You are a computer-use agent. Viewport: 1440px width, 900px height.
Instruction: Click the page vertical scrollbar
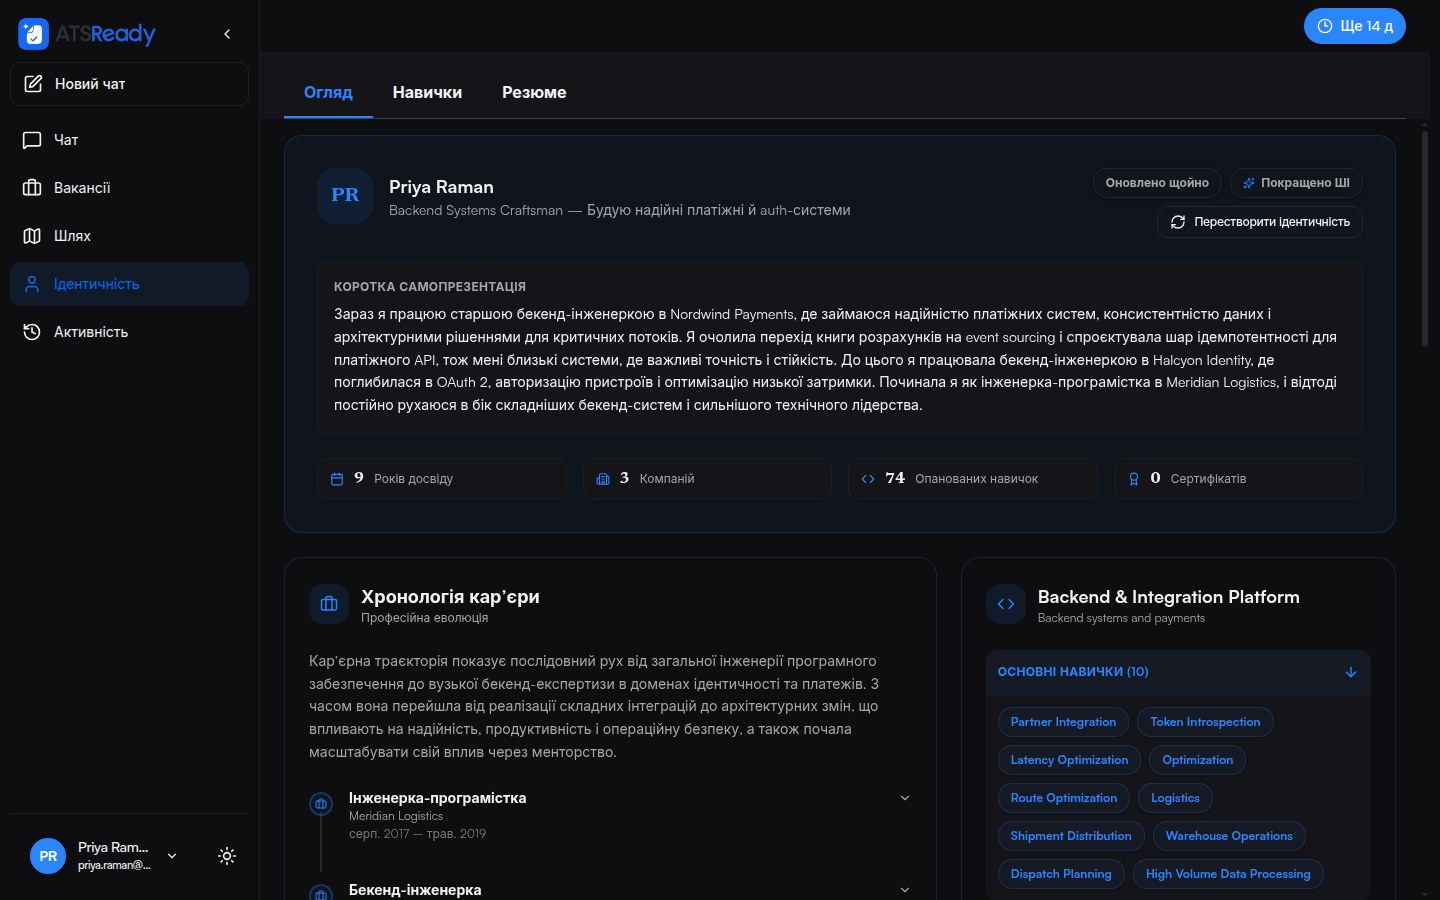1425,240
